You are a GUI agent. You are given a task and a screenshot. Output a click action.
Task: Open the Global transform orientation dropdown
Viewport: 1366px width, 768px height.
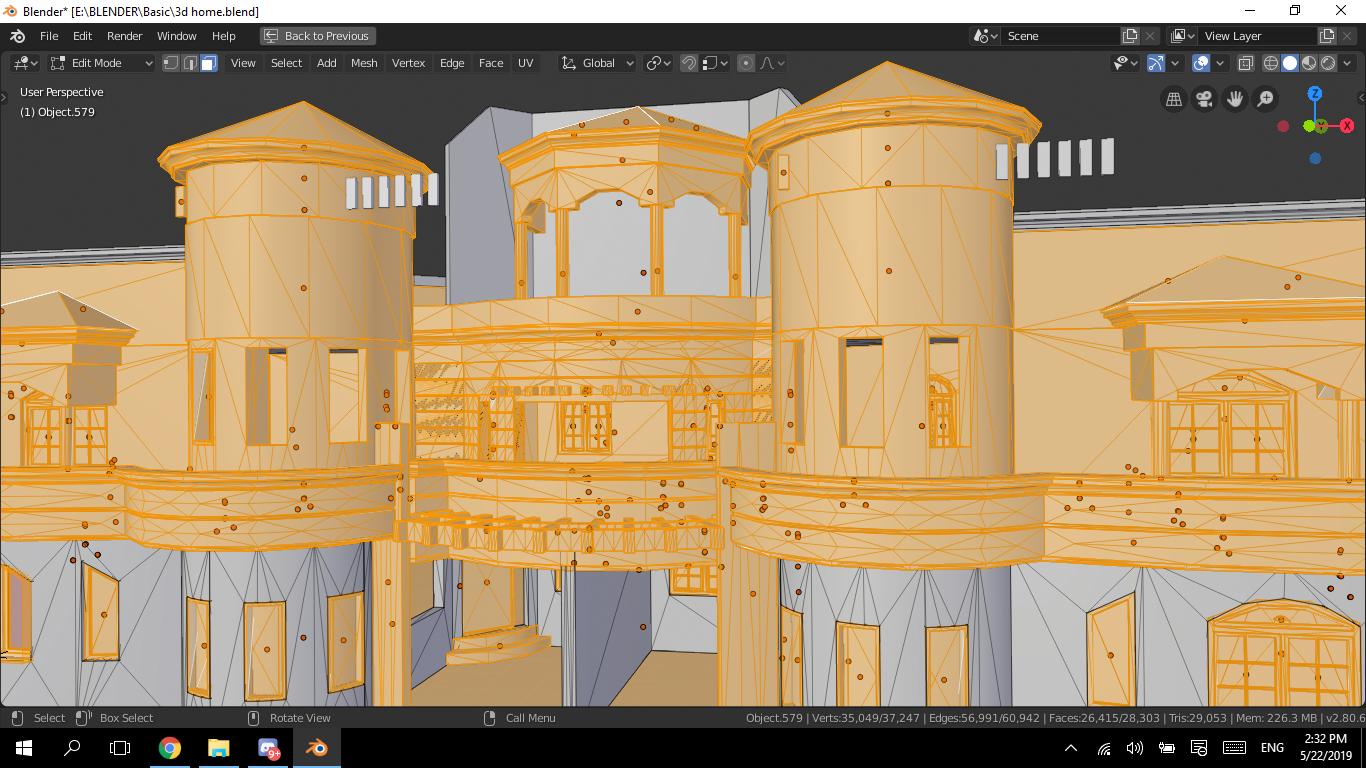click(598, 63)
